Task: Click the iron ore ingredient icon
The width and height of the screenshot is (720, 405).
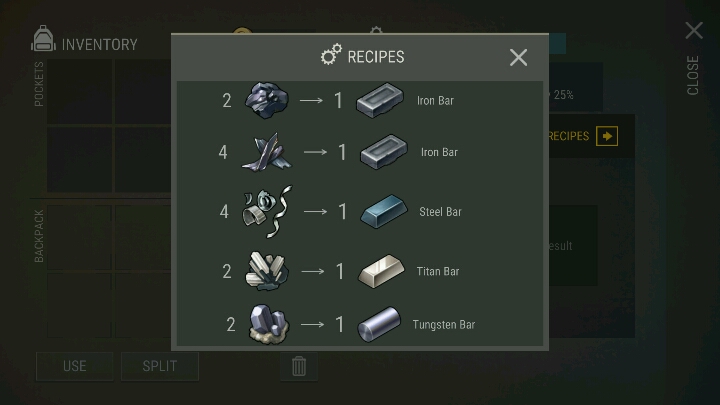Action: [x=267, y=100]
